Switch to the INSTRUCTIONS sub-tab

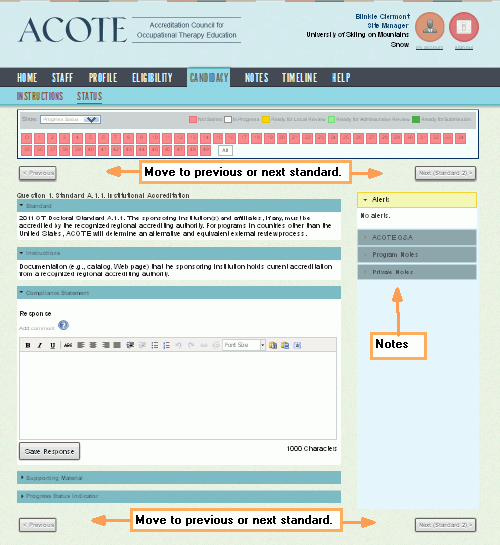click(40, 96)
